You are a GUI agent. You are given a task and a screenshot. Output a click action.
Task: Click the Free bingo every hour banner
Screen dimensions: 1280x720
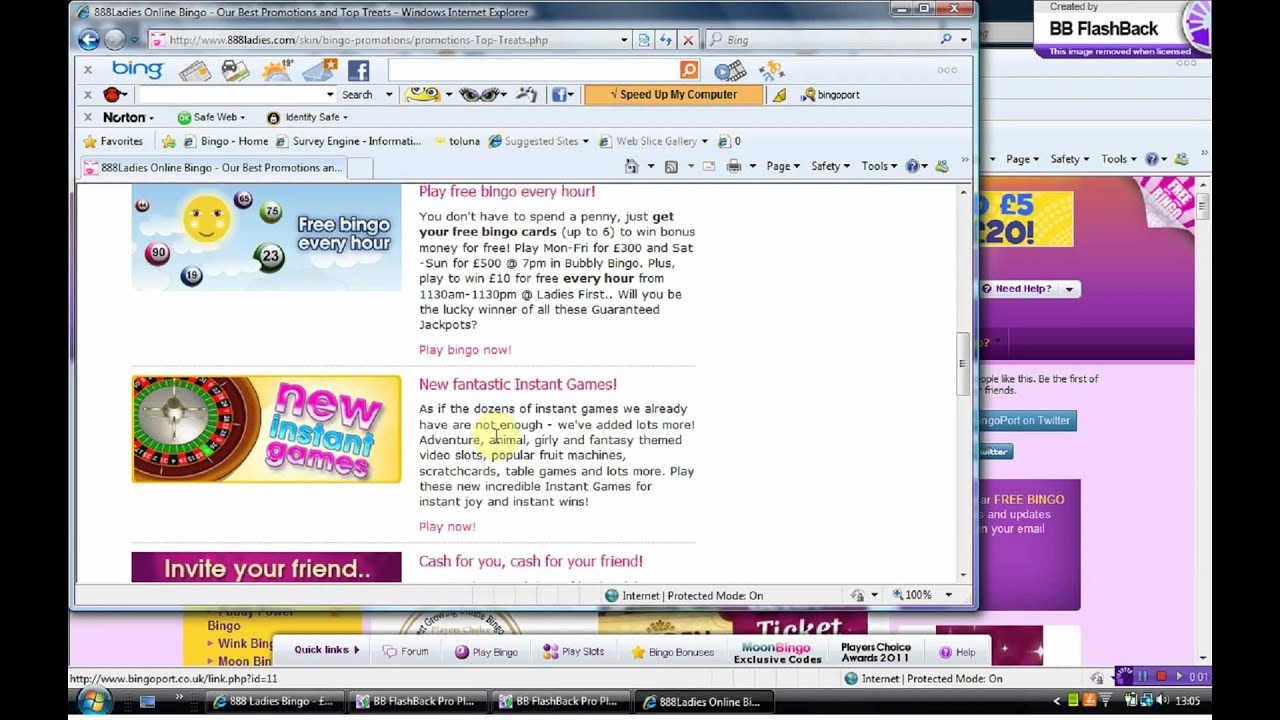coord(266,237)
